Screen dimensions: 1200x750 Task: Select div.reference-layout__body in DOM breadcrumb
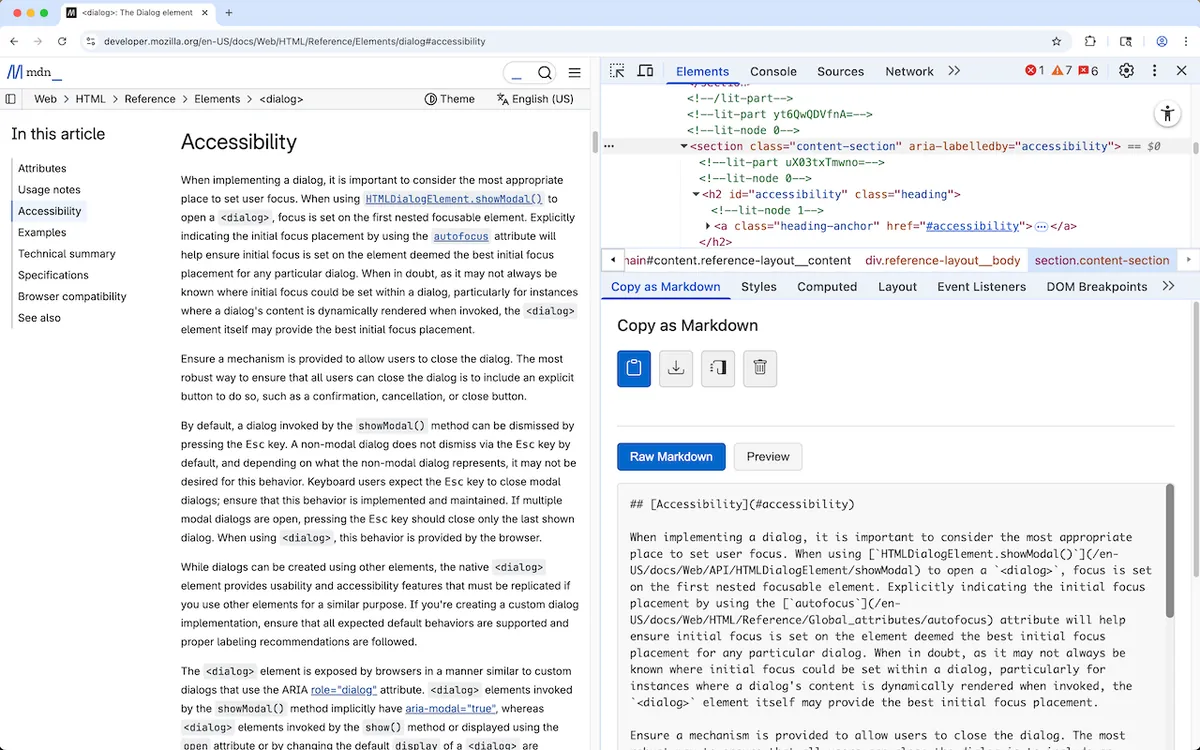[943, 260]
